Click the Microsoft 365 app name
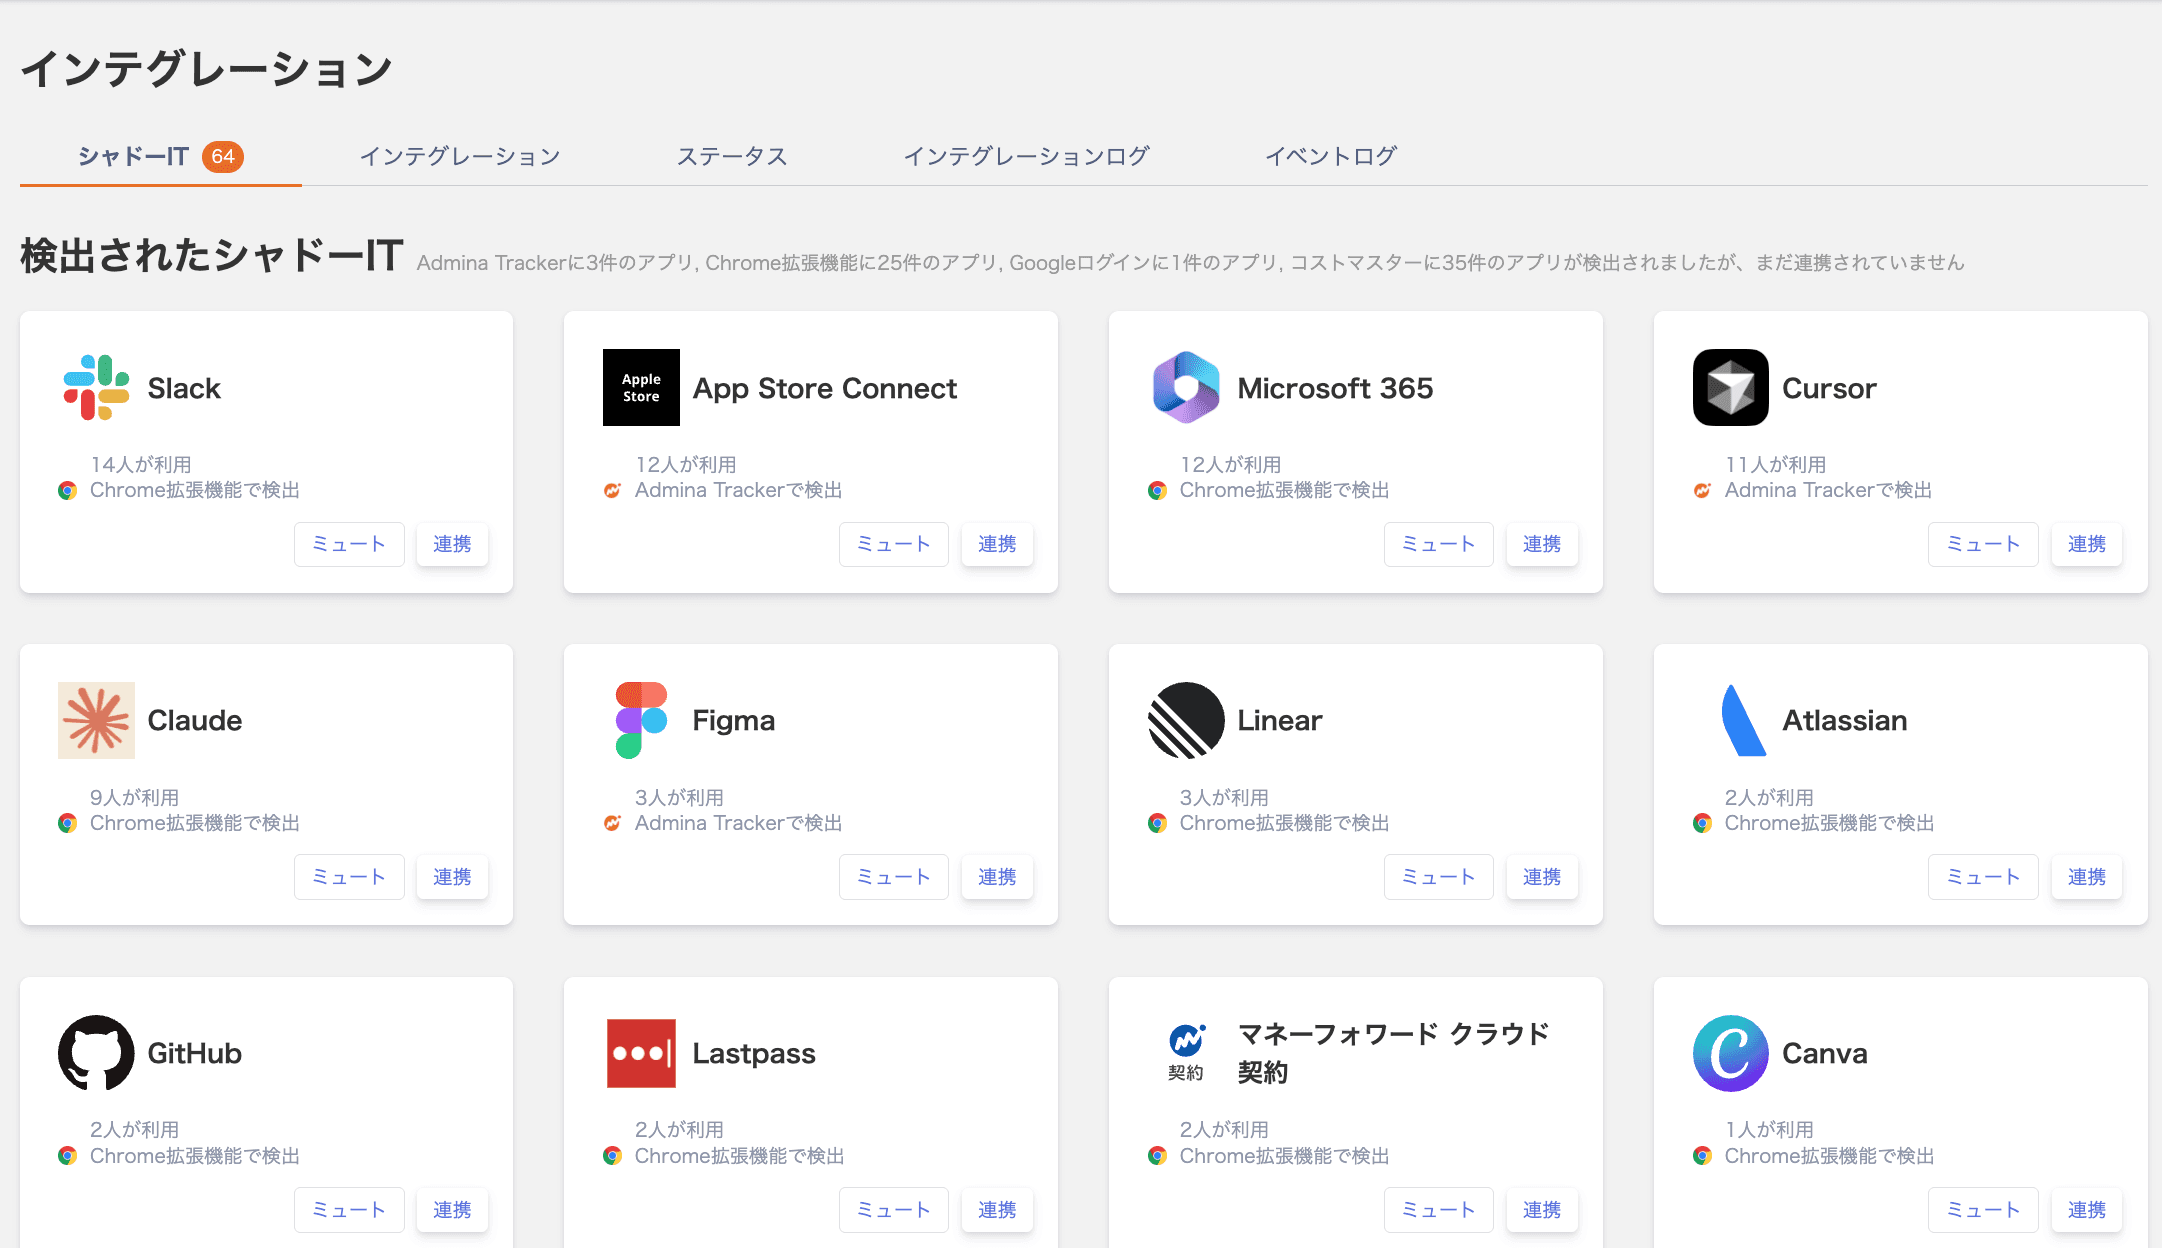This screenshot has height=1248, width=2162. pos(1335,388)
